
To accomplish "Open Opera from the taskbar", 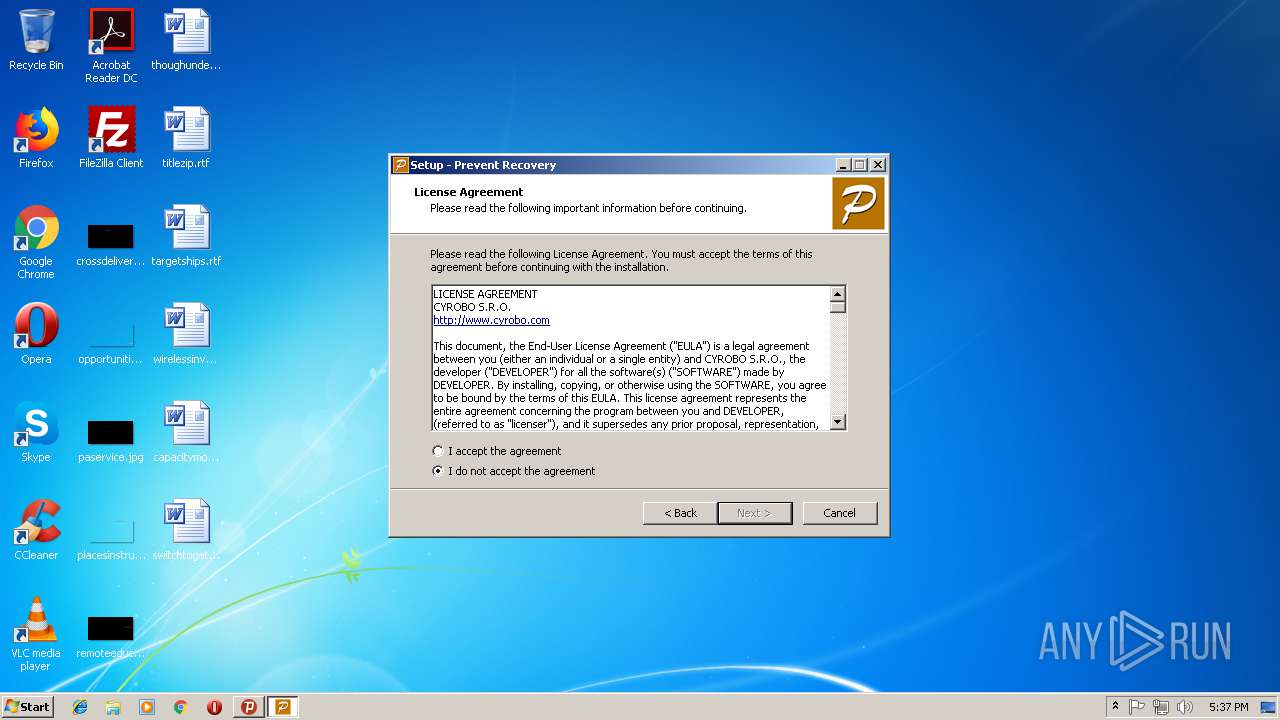I will pyautogui.click(x=214, y=707).
